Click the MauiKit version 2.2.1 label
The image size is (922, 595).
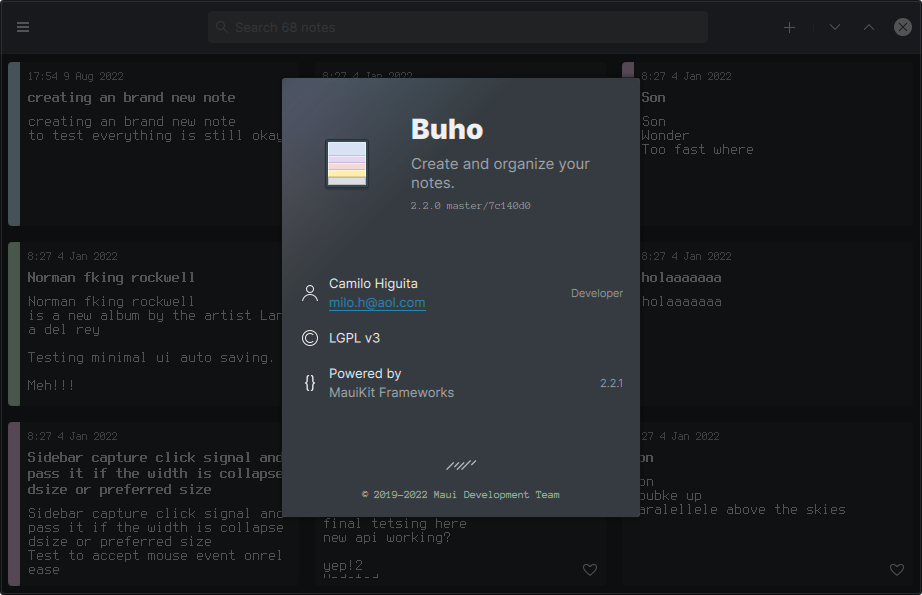point(612,383)
